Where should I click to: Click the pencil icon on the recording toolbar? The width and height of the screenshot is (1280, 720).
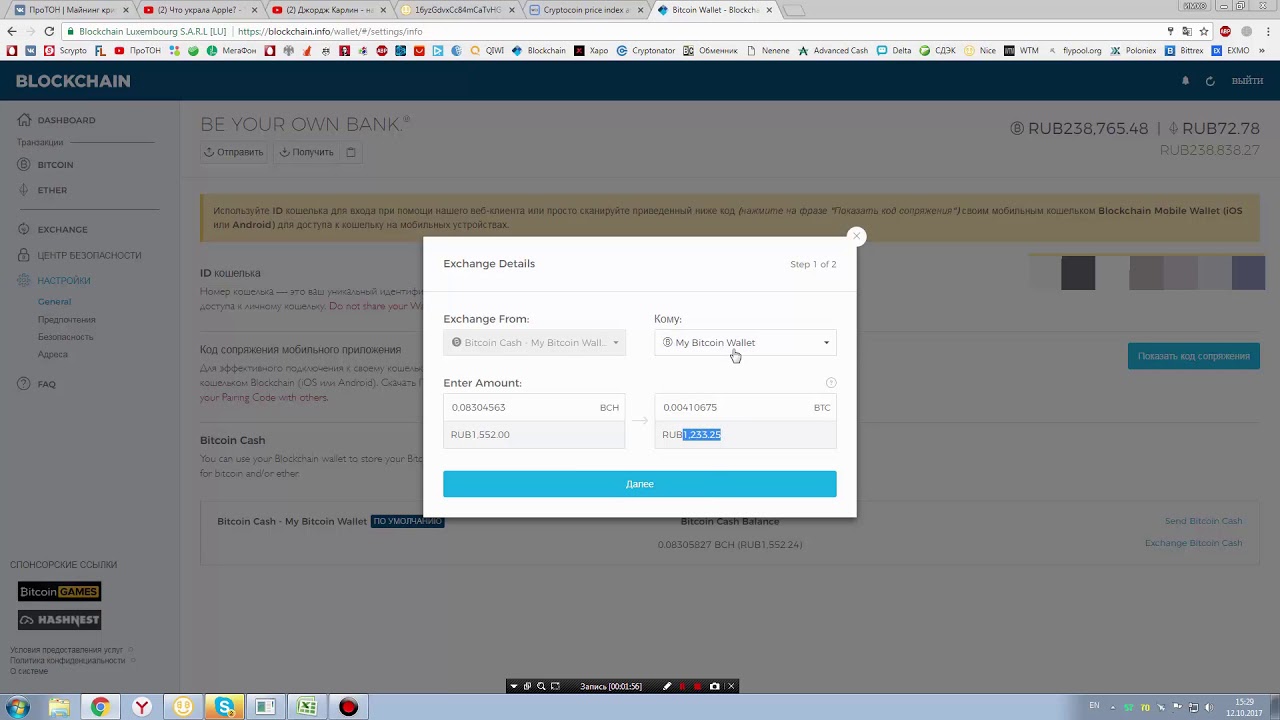pos(667,686)
